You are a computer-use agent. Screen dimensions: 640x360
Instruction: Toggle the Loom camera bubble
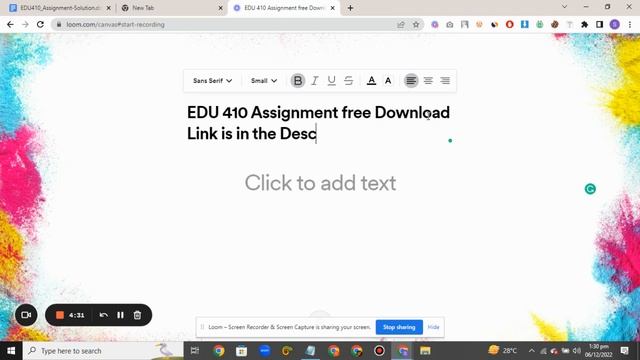[x=26, y=315]
